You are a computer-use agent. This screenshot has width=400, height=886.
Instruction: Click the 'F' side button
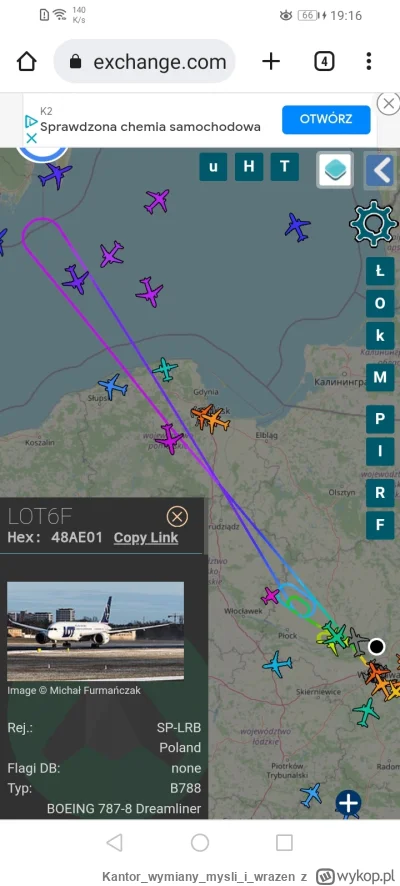click(x=380, y=525)
